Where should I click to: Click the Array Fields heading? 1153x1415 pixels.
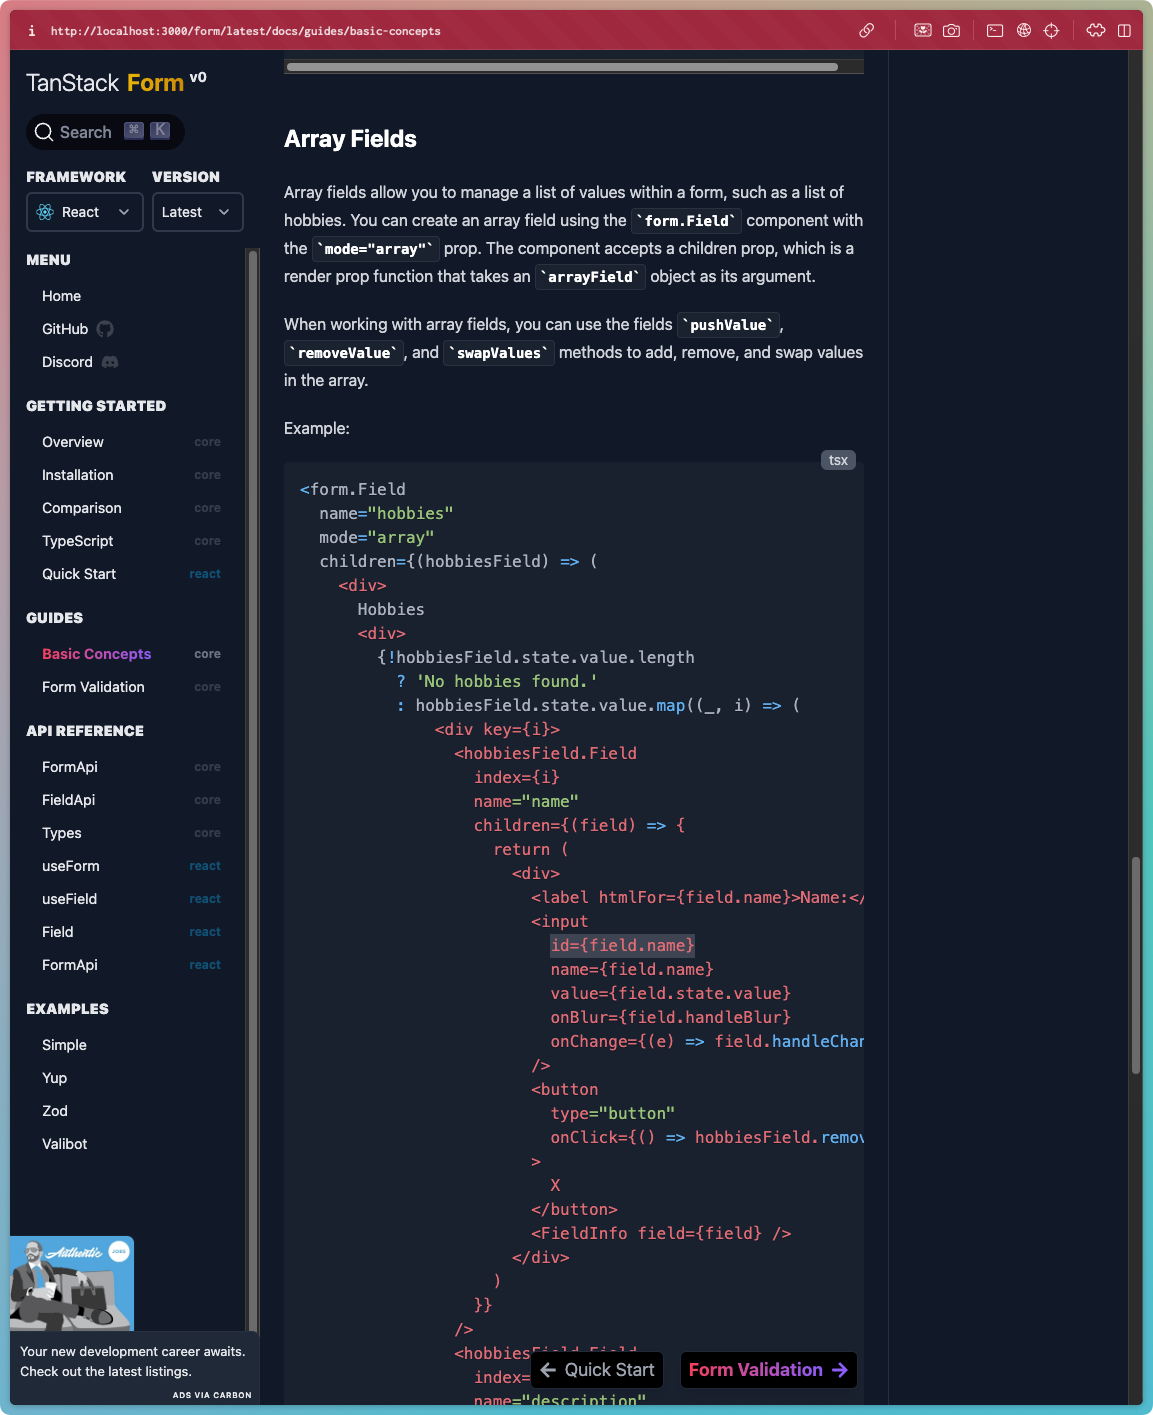(x=350, y=139)
